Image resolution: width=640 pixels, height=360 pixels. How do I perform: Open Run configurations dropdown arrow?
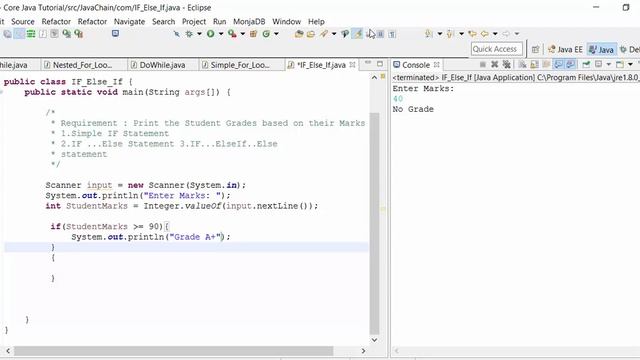(221, 34)
